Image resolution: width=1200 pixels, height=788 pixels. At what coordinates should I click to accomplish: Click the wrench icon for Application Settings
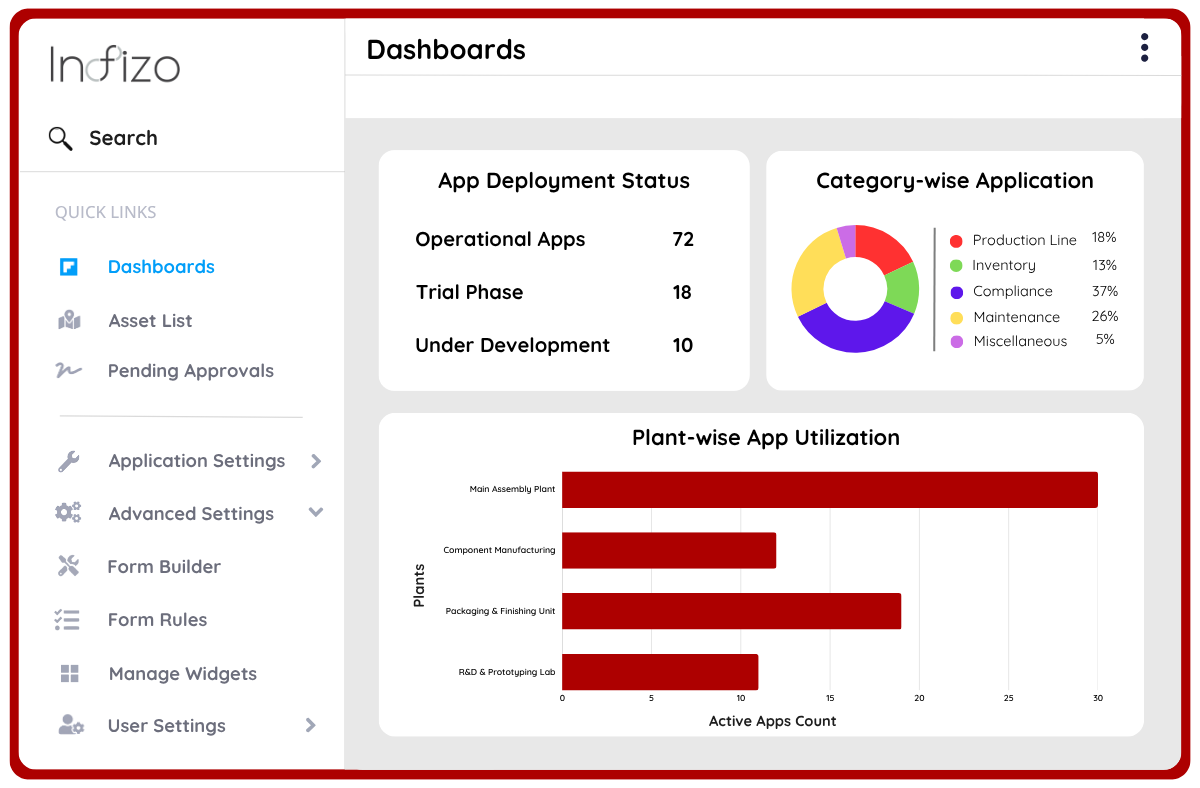[x=67, y=460]
